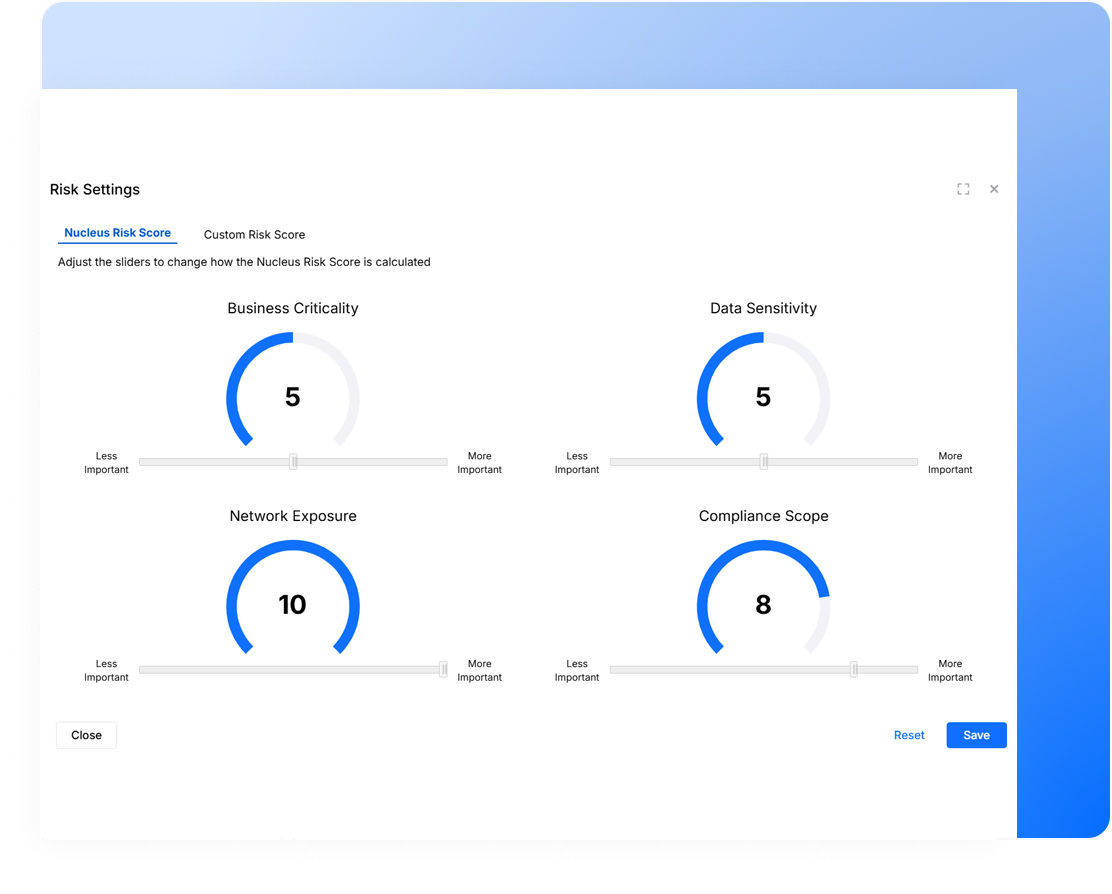The width and height of the screenshot is (1112, 894).
Task: Grab the Network Exposure slider handle
Action: (x=443, y=670)
